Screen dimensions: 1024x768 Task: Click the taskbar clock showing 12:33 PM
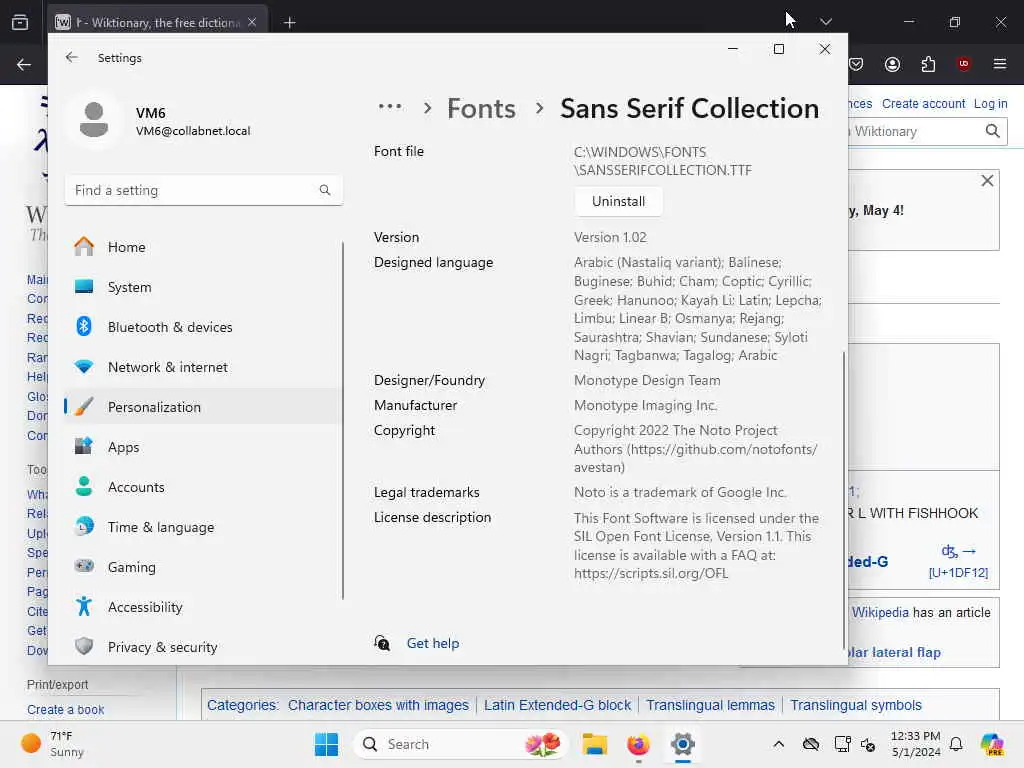click(916, 744)
